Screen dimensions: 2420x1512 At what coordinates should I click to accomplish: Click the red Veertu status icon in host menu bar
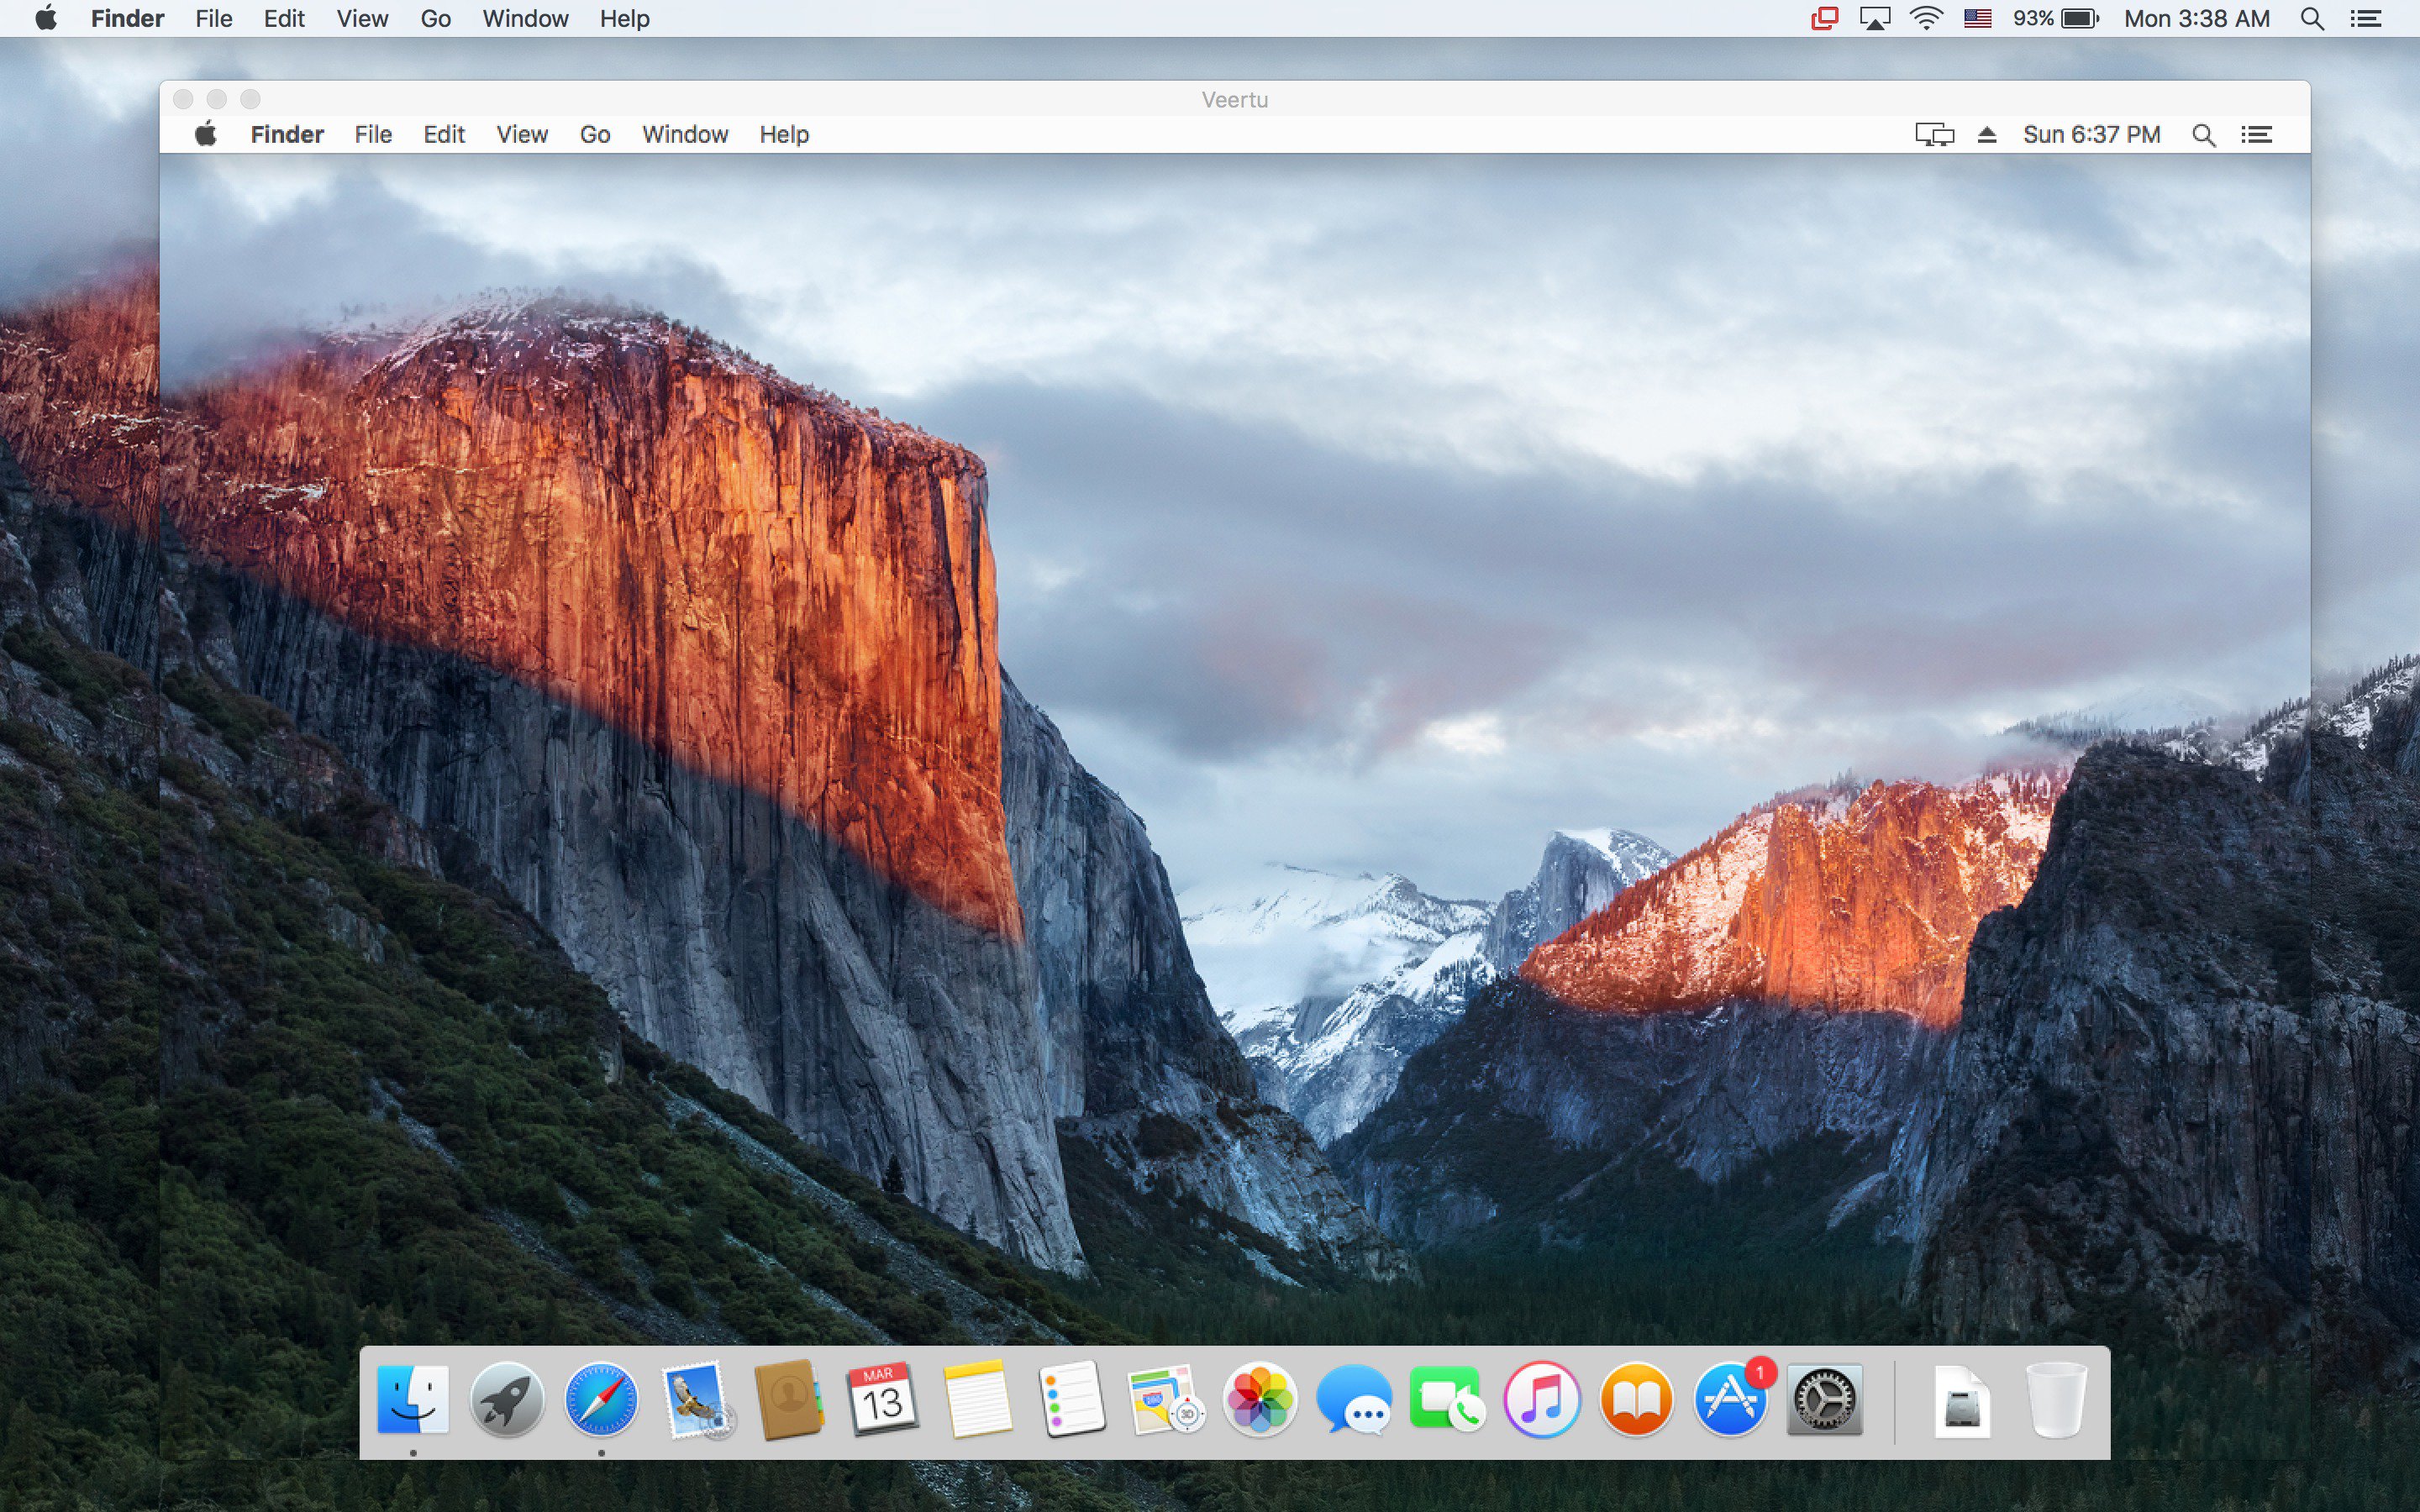(1824, 18)
